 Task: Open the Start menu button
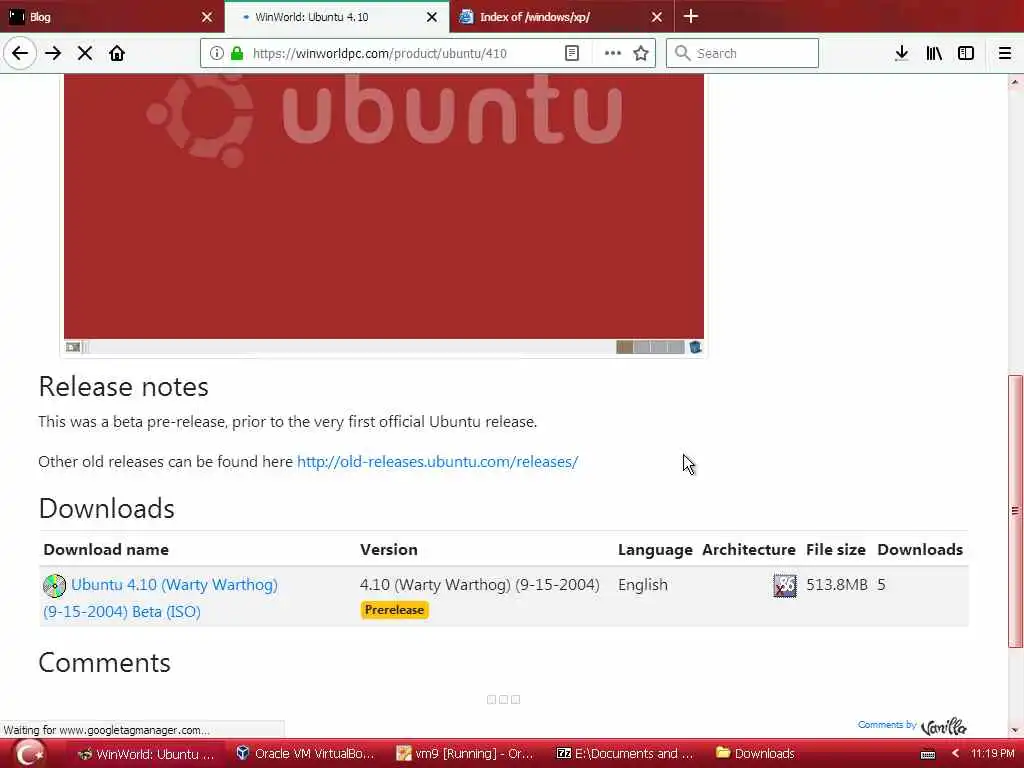click(x=28, y=754)
